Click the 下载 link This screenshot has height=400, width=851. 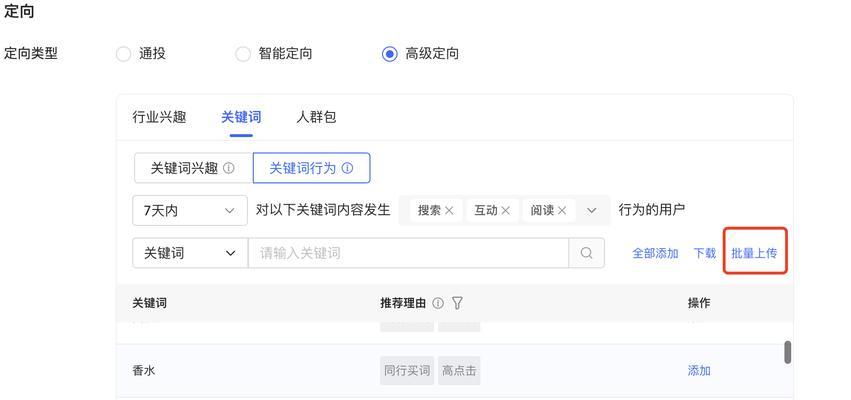pyautogui.click(x=704, y=253)
